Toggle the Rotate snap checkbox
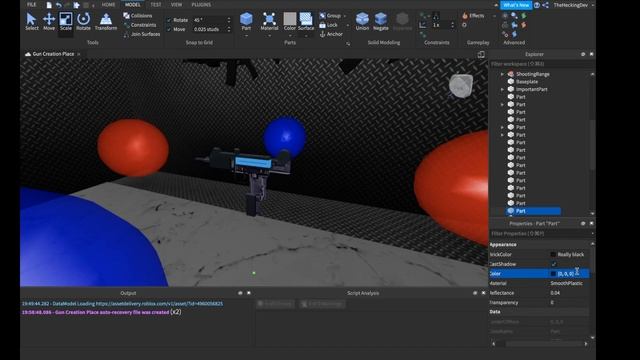Image resolution: width=640 pixels, height=360 pixels. (x=169, y=20)
